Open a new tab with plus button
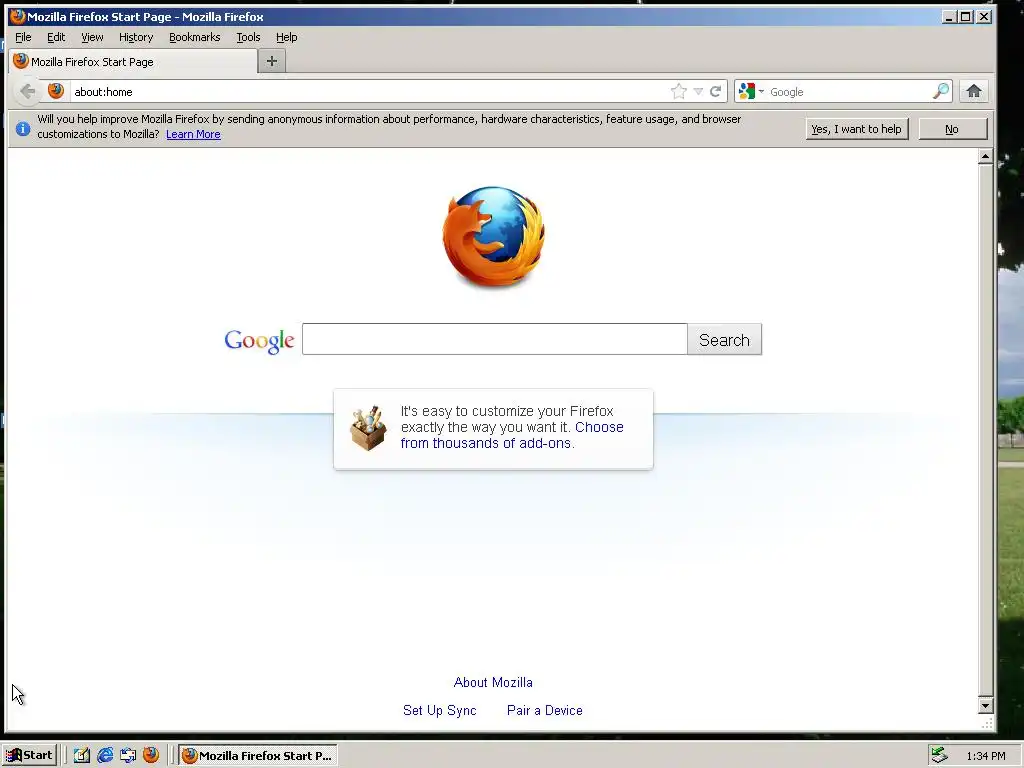This screenshot has width=1024, height=768. click(x=272, y=61)
